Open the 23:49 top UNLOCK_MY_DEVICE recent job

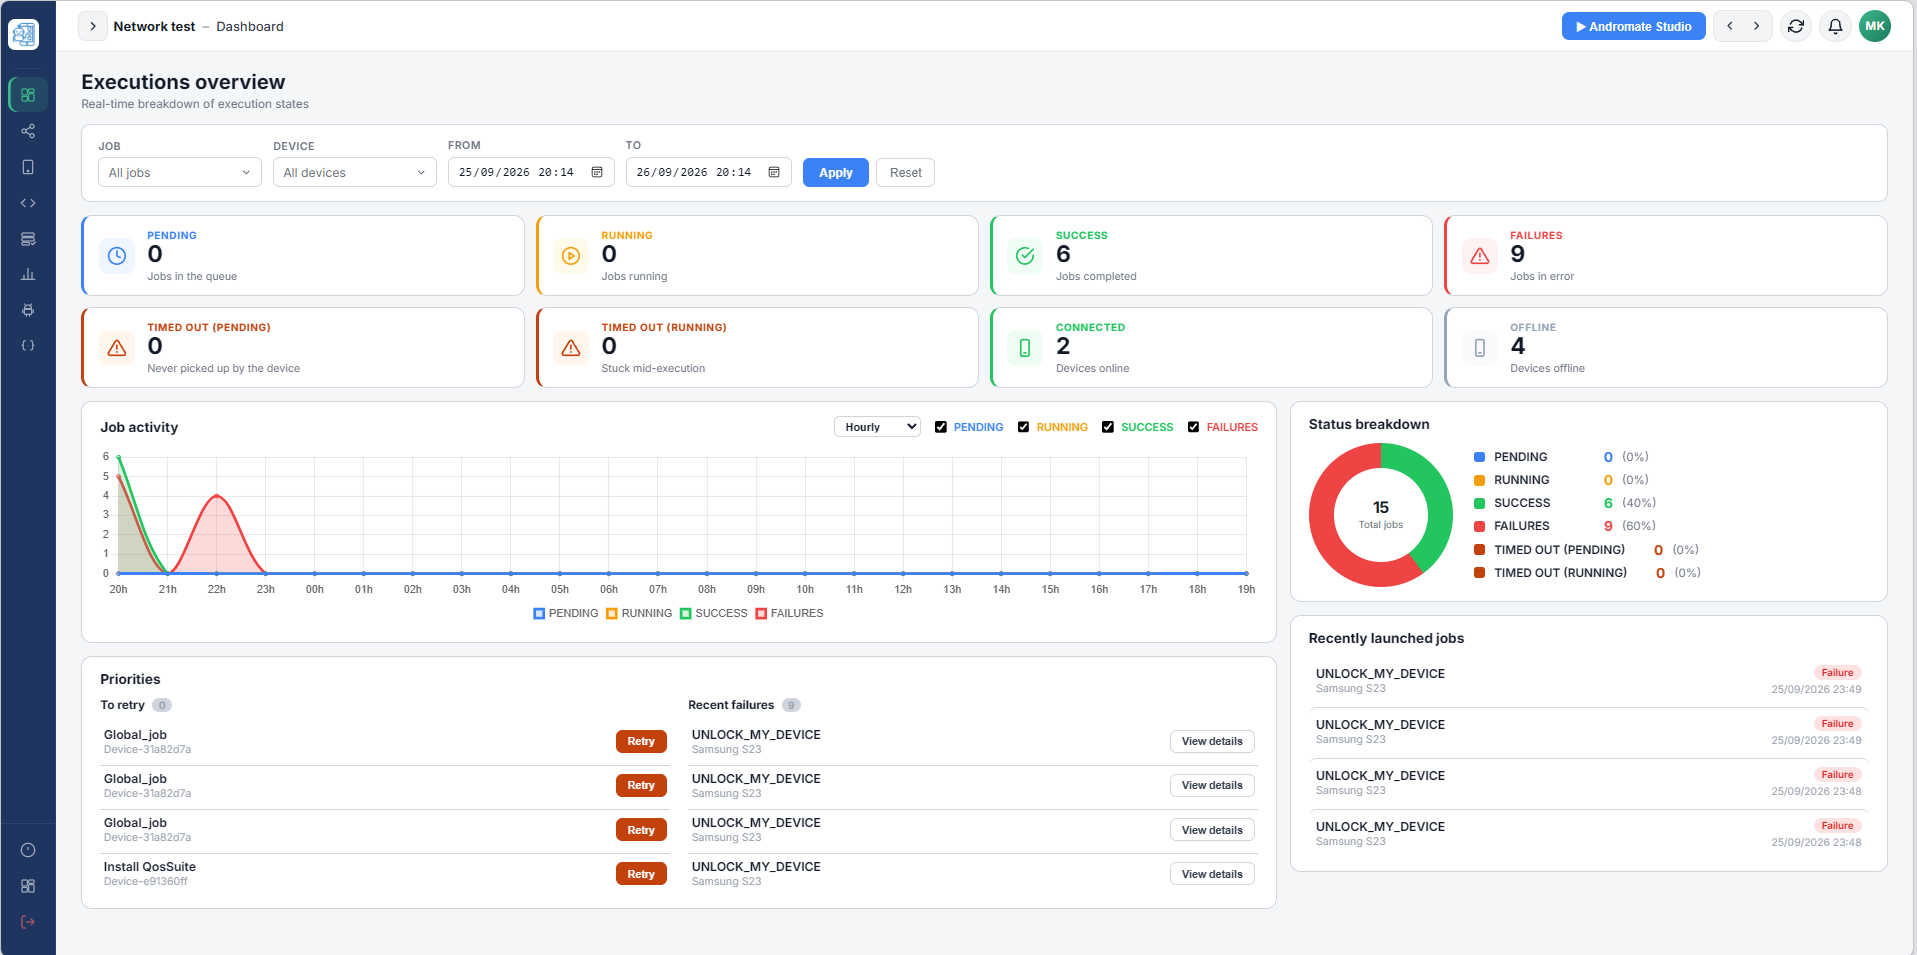point(1588,681)
